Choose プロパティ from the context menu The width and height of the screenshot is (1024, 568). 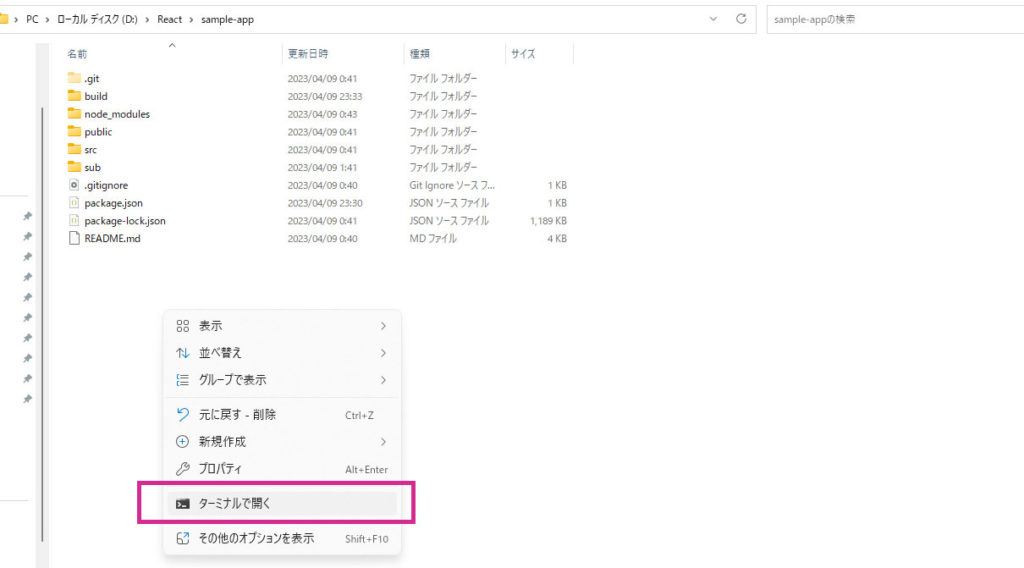pos(281,469)
